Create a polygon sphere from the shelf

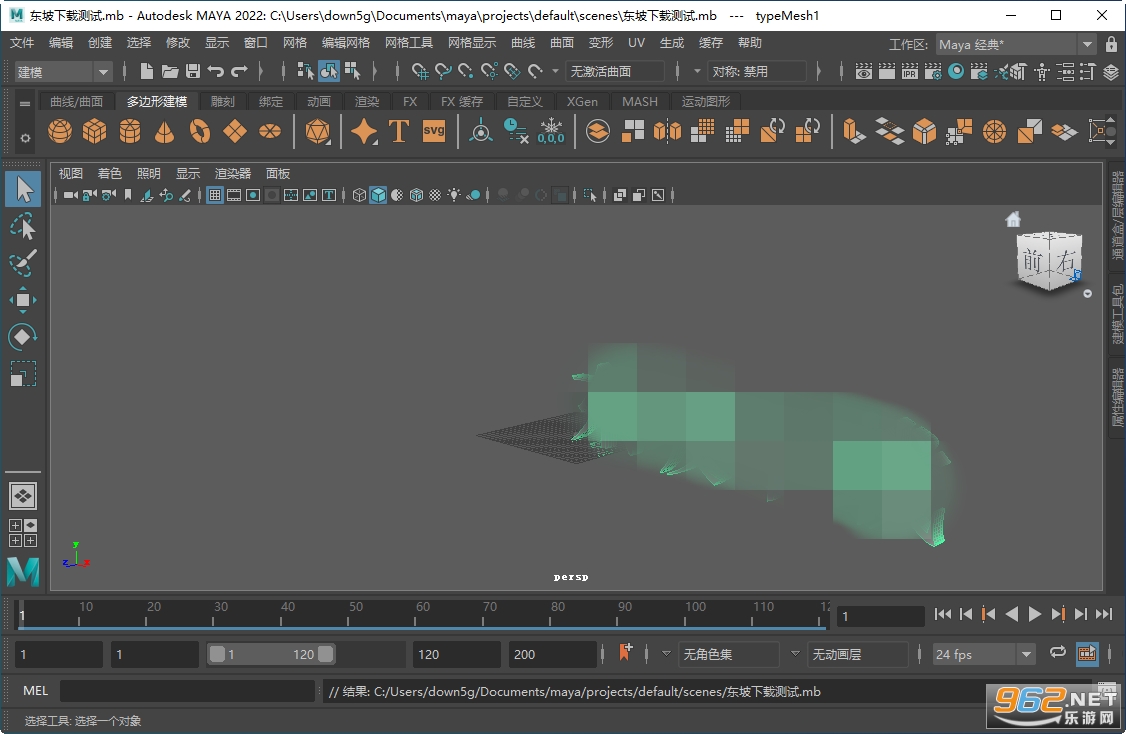coord(60,131)
